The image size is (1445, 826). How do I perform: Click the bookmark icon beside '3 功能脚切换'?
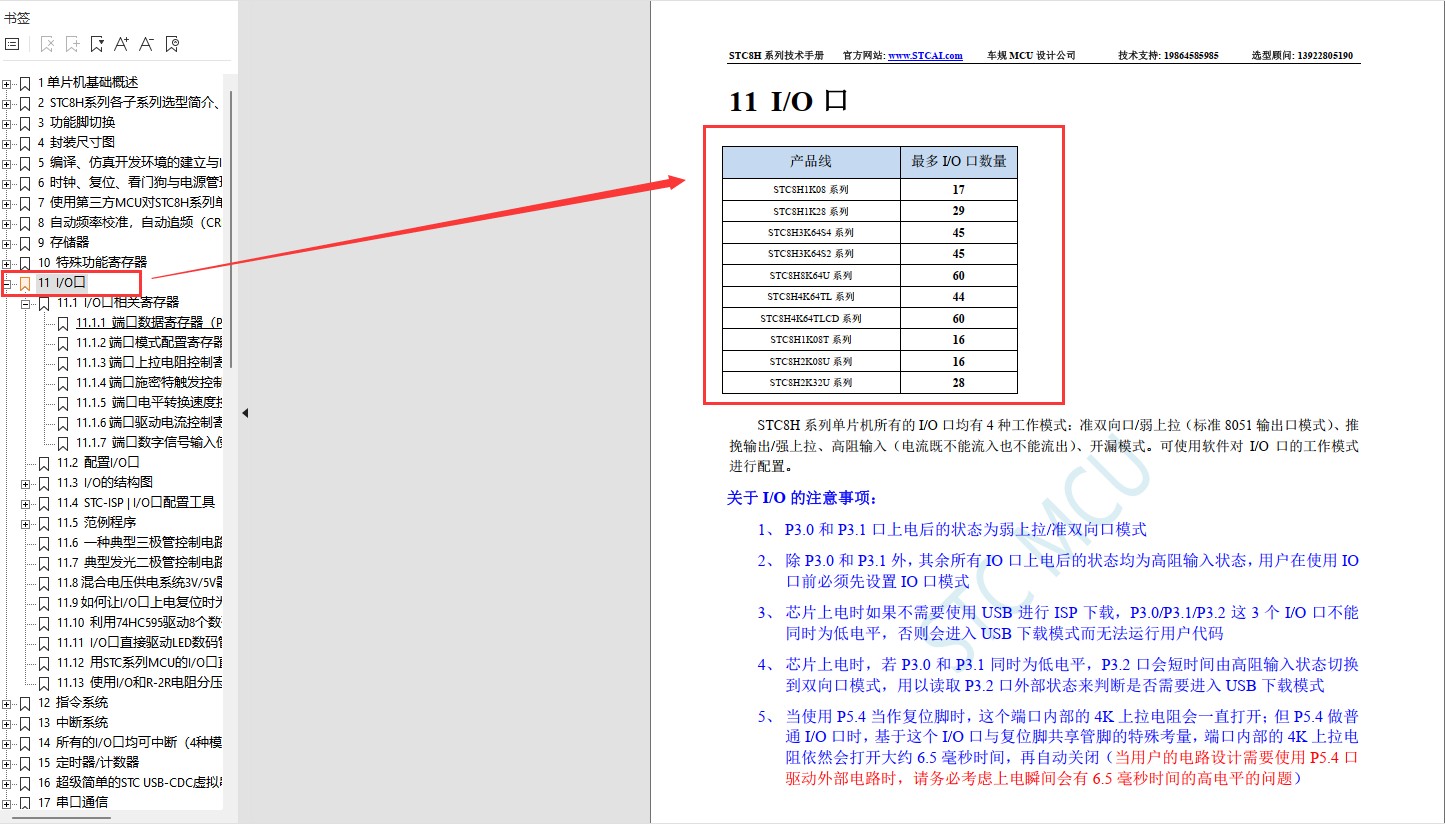(25, 123)
